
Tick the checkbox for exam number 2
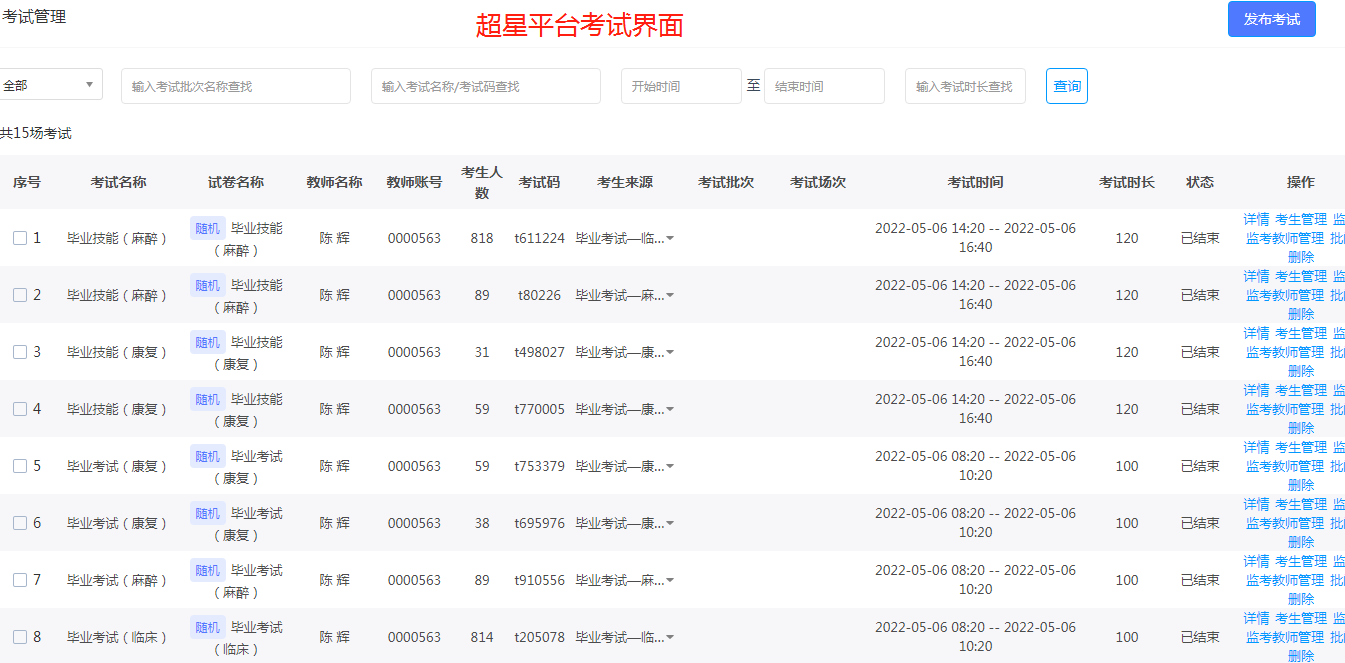[x=20, y=295]
